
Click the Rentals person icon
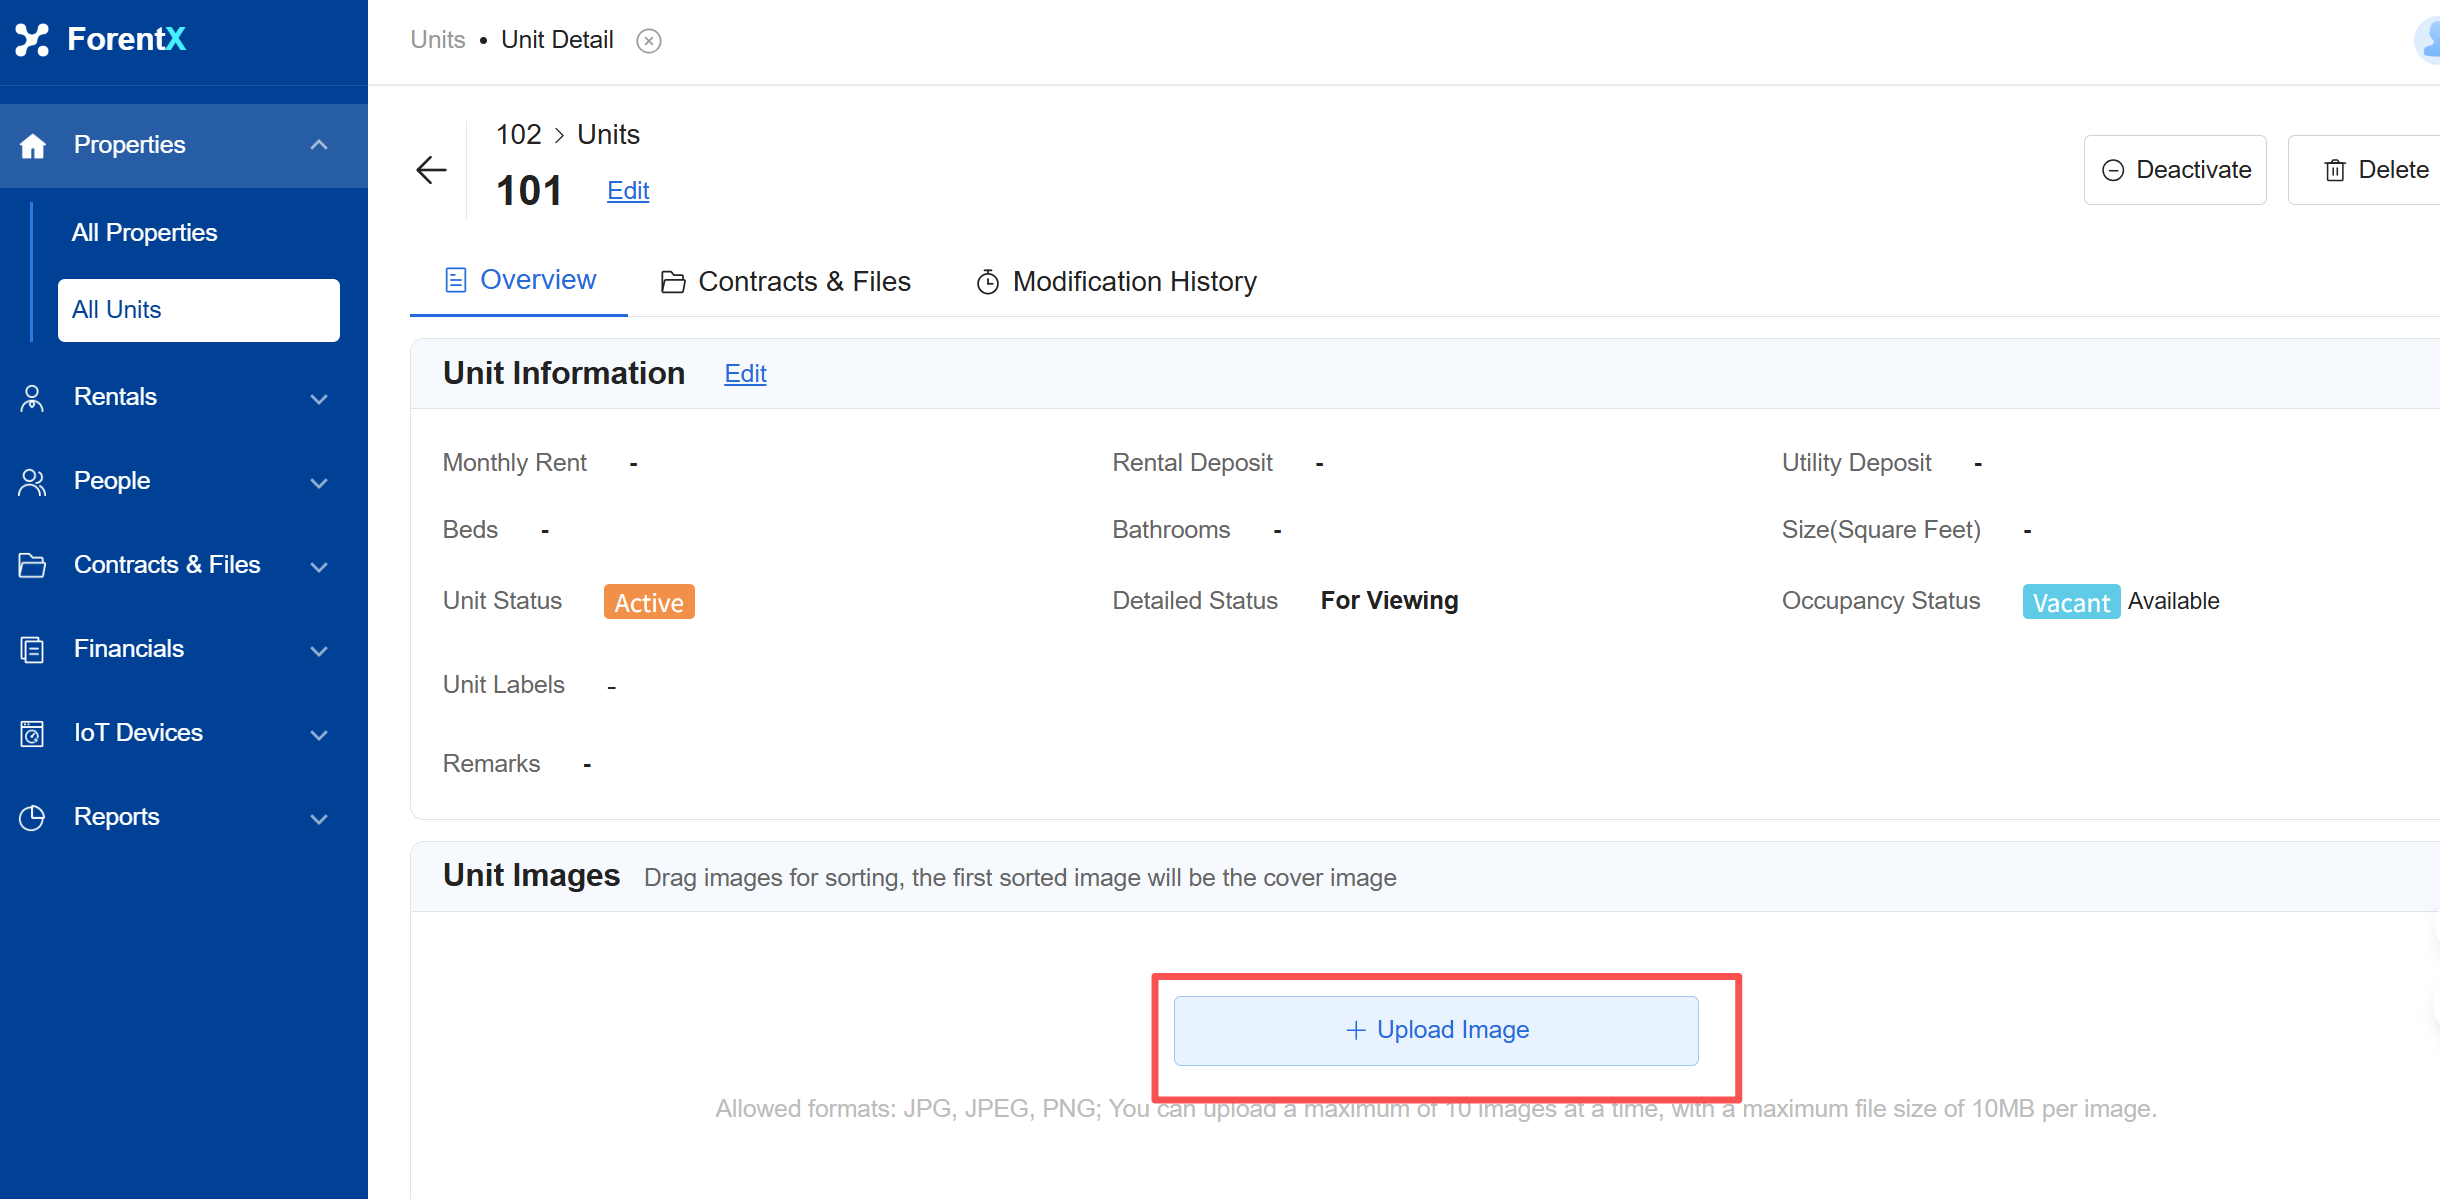(32, 398)
